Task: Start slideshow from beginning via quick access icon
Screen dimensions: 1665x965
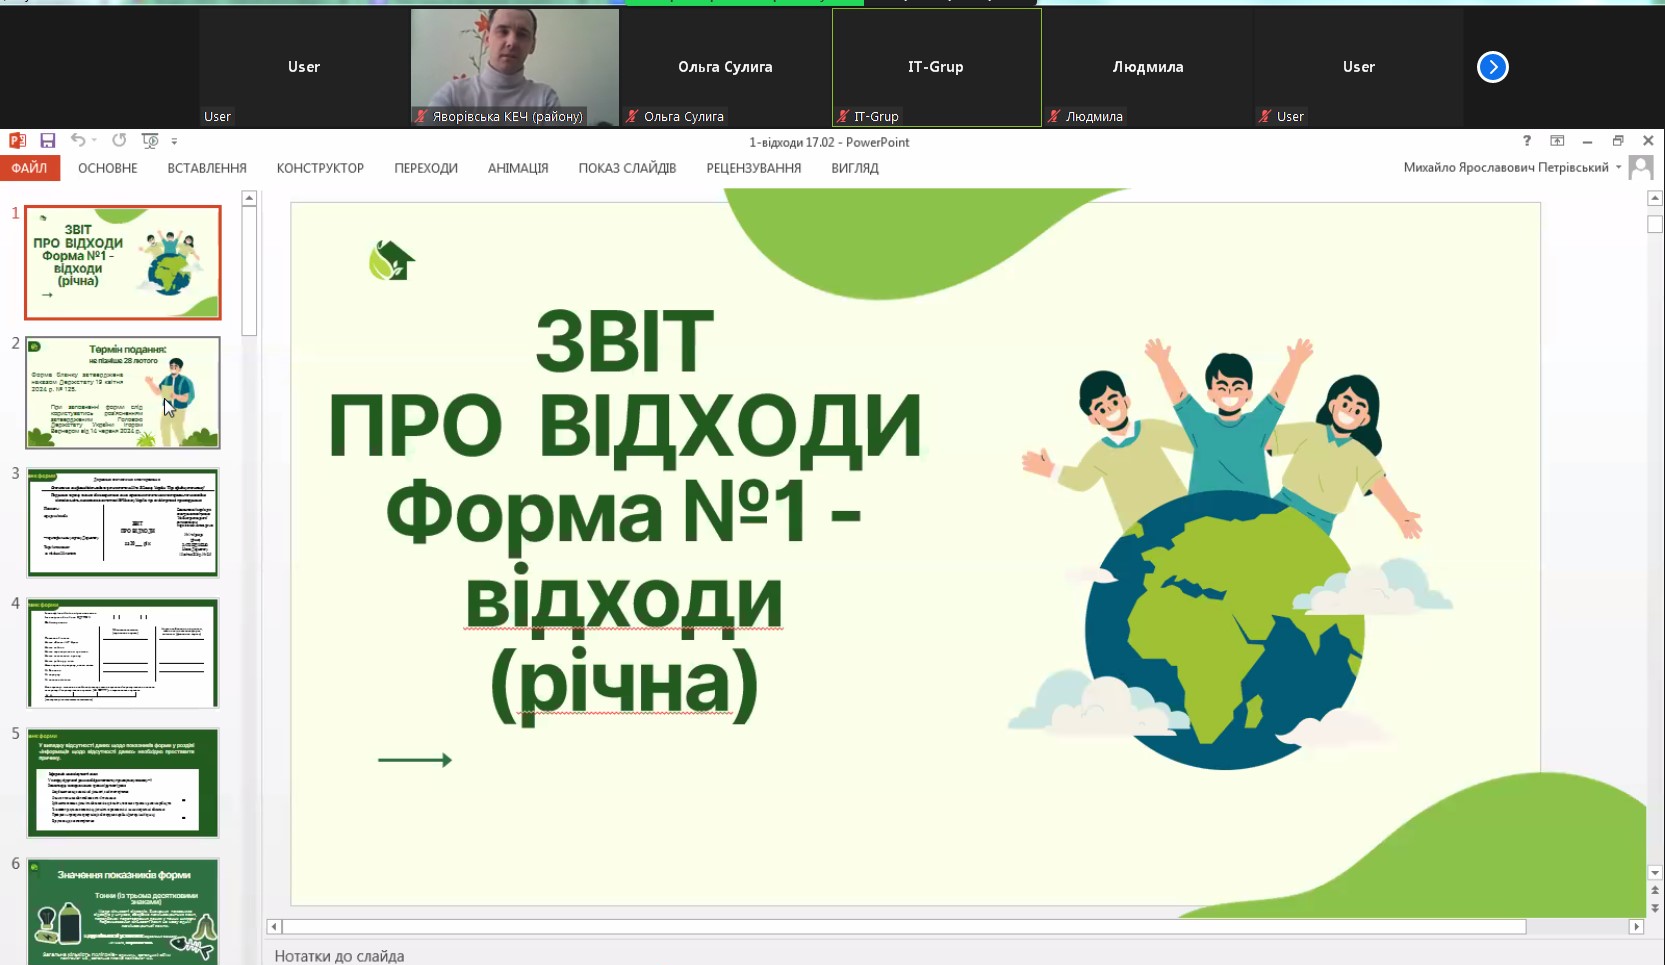Action: (150, 141)
